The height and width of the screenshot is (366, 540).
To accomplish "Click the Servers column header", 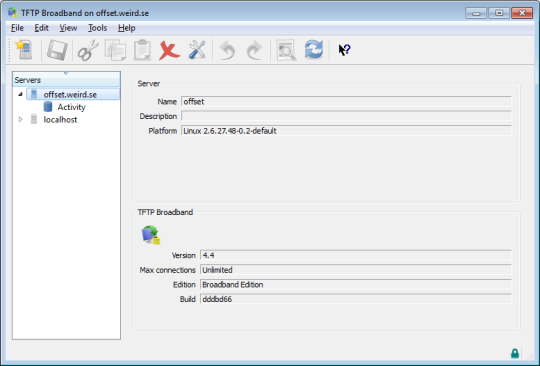I will pos(66,80).
